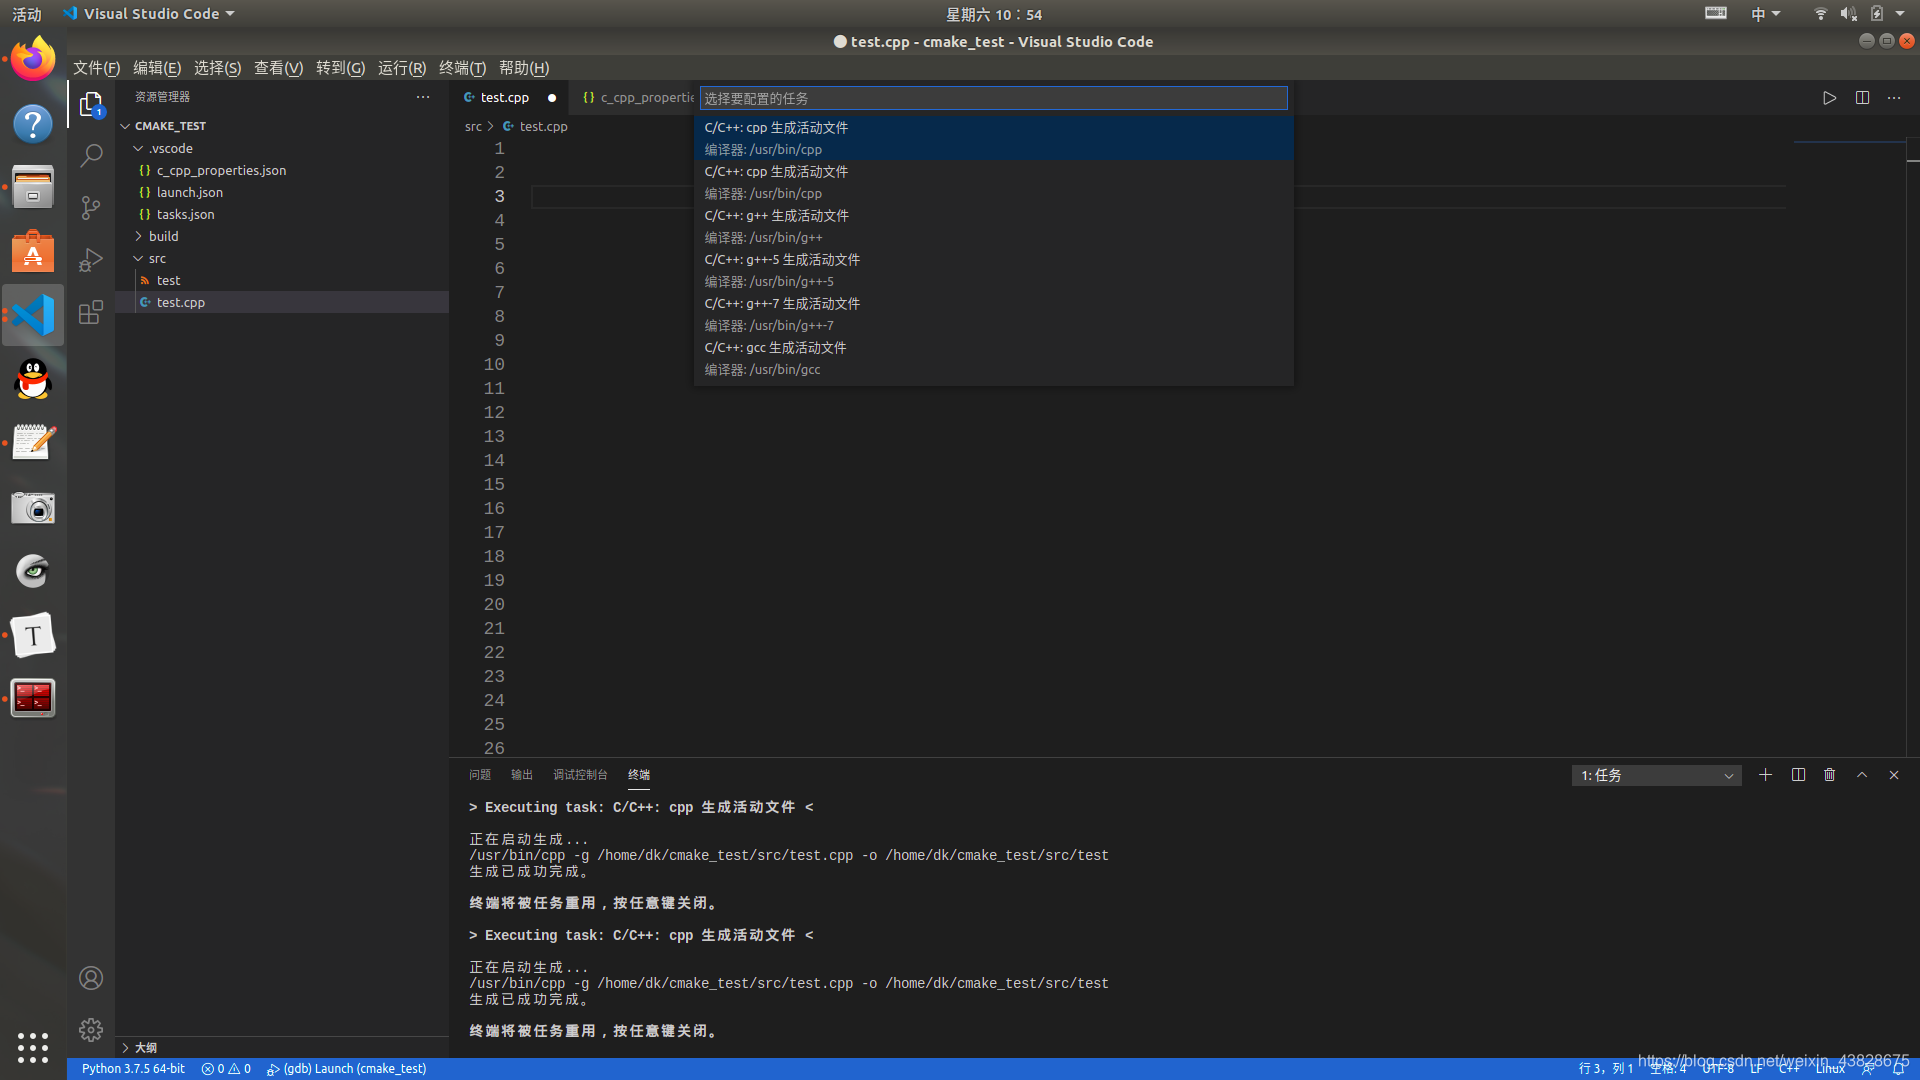Split the terminal panel
Image resolution: width=1920 pixels, height=1080 pixels.
[1798, 775]
